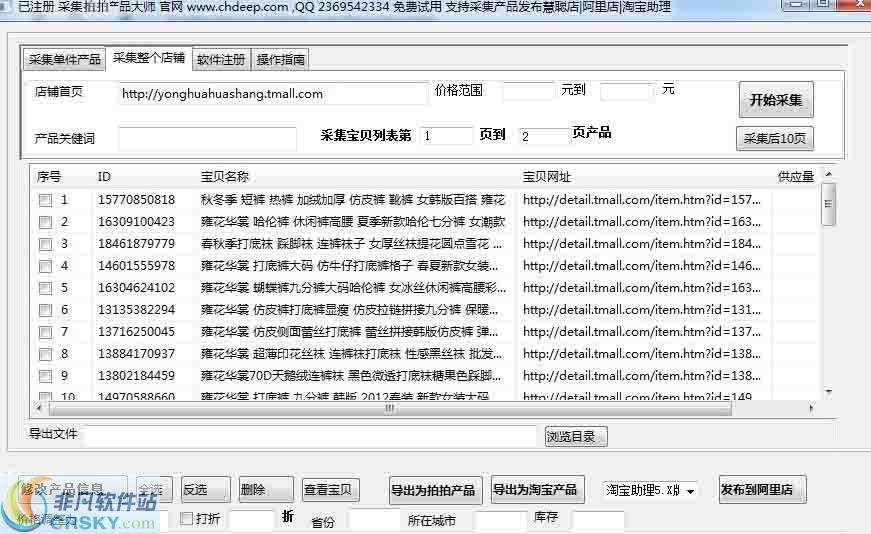Click the 产品关键词 input field
The image size is (871, 534).
coord(207,138)
